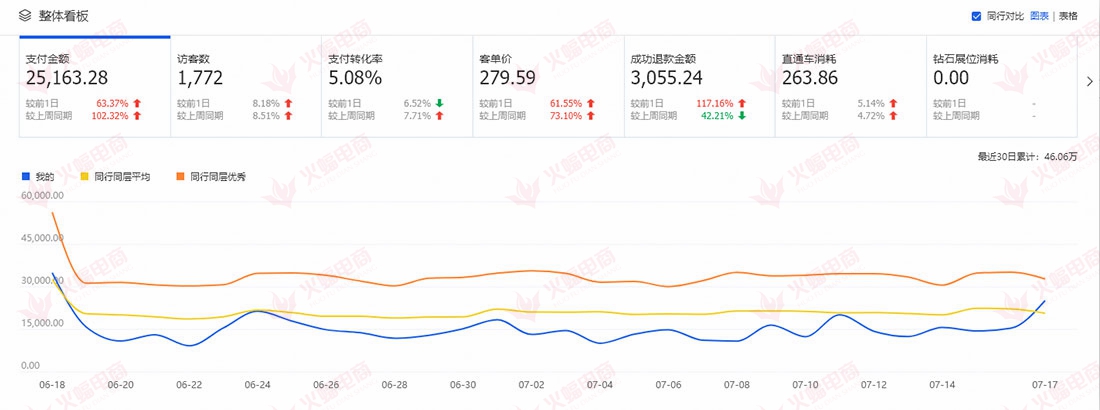Expand more metrics with right chevron
Image resolution: width=1100 pixels, height=410 pixels.
(x=1090, y=82)
